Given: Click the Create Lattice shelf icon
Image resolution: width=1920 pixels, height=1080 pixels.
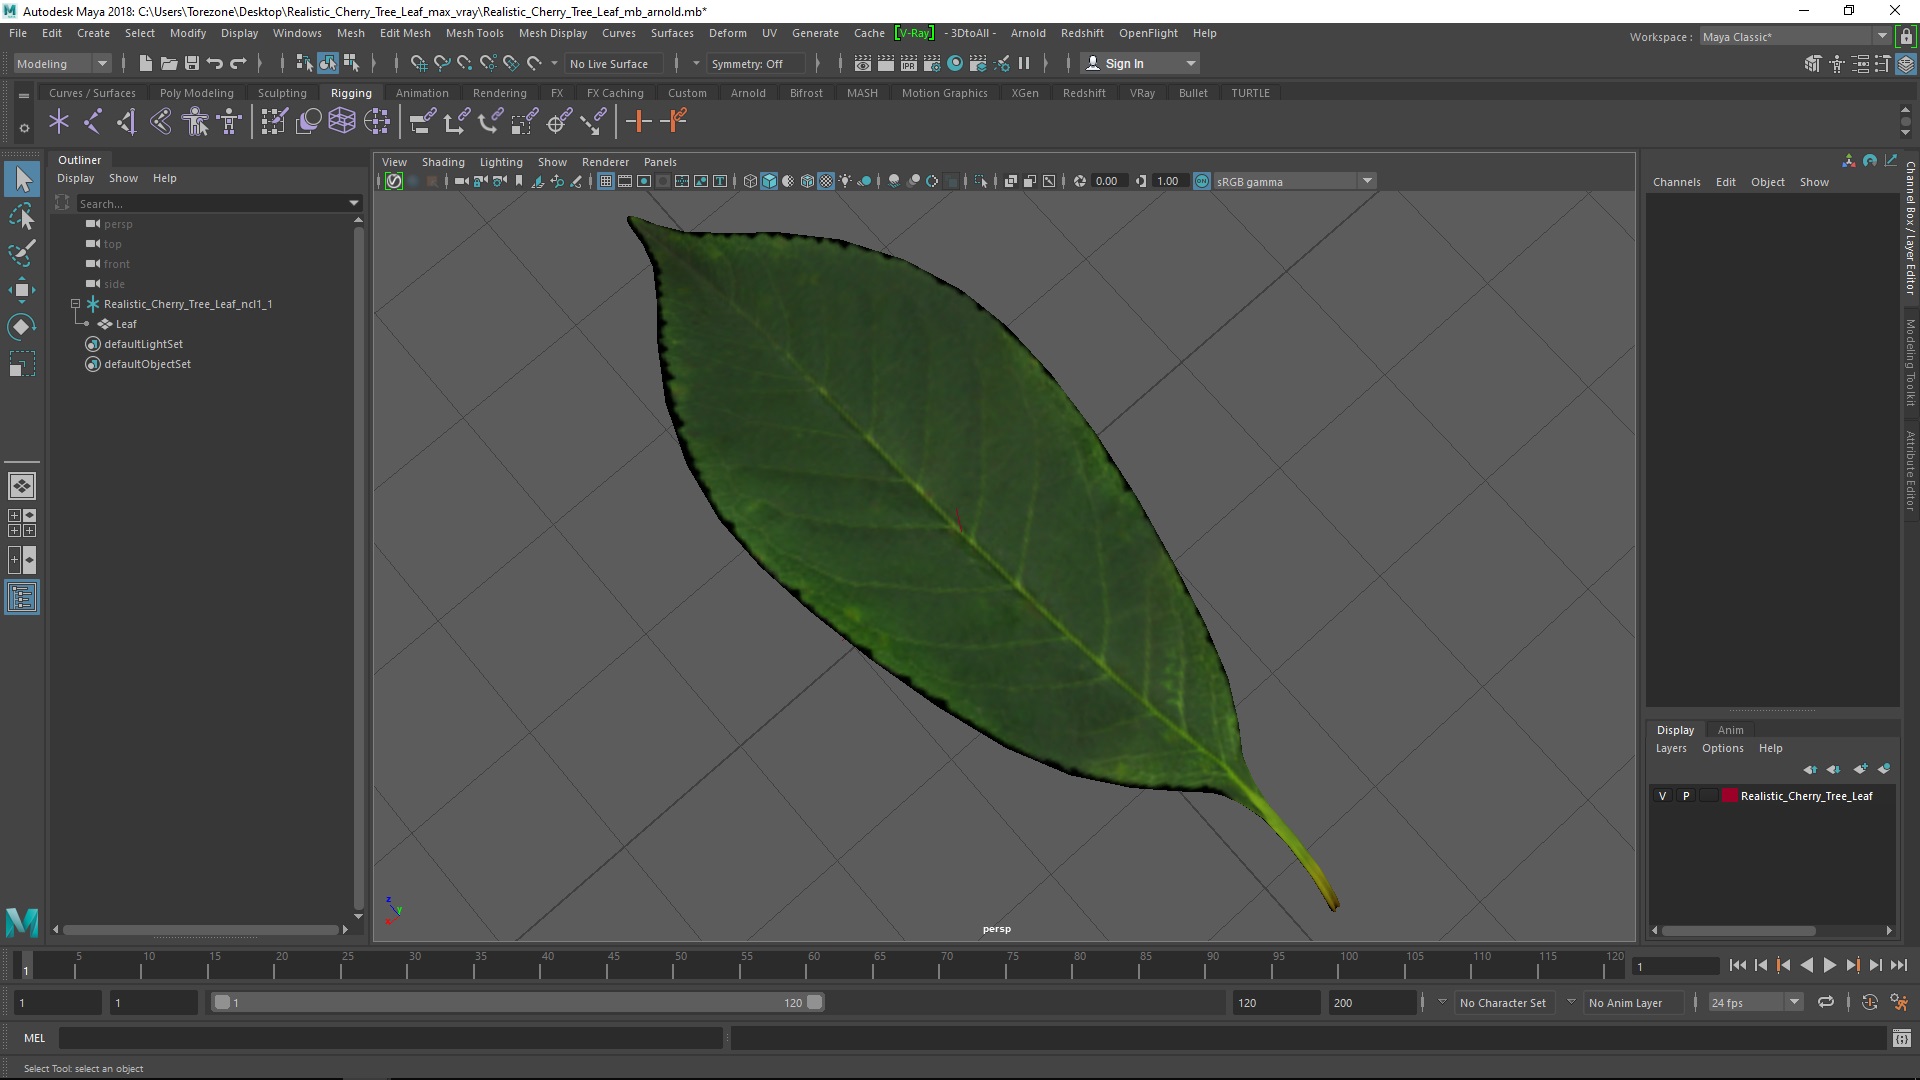Looking at the screenshot, I should 342,122.
